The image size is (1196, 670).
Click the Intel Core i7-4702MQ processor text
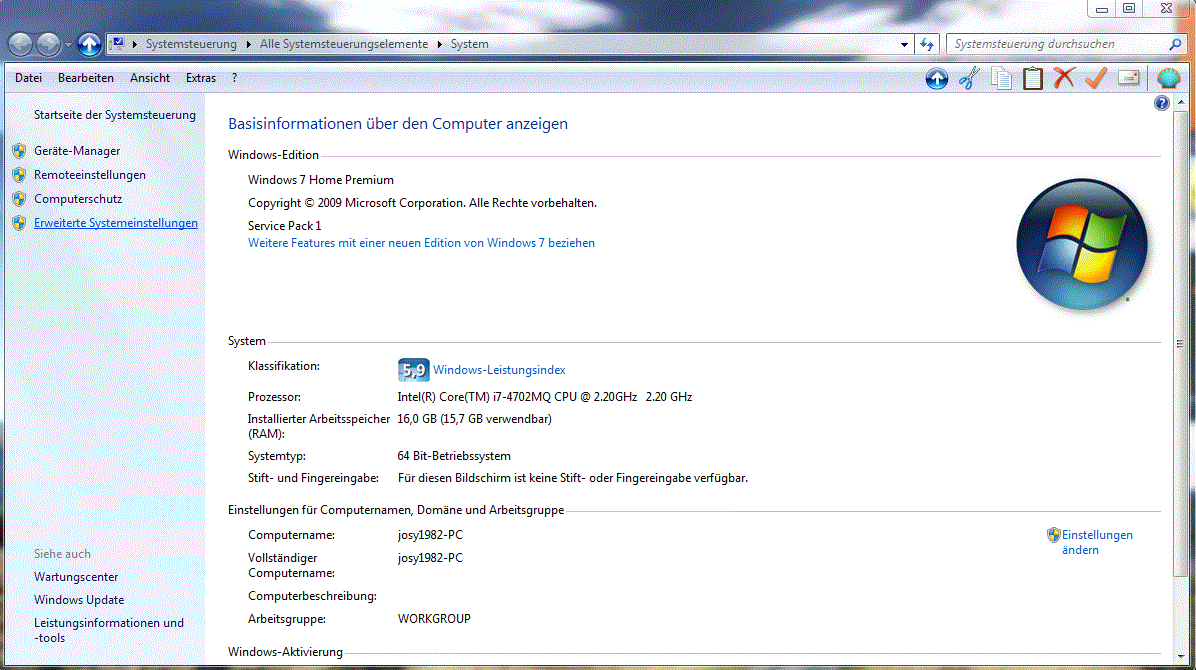545,397
